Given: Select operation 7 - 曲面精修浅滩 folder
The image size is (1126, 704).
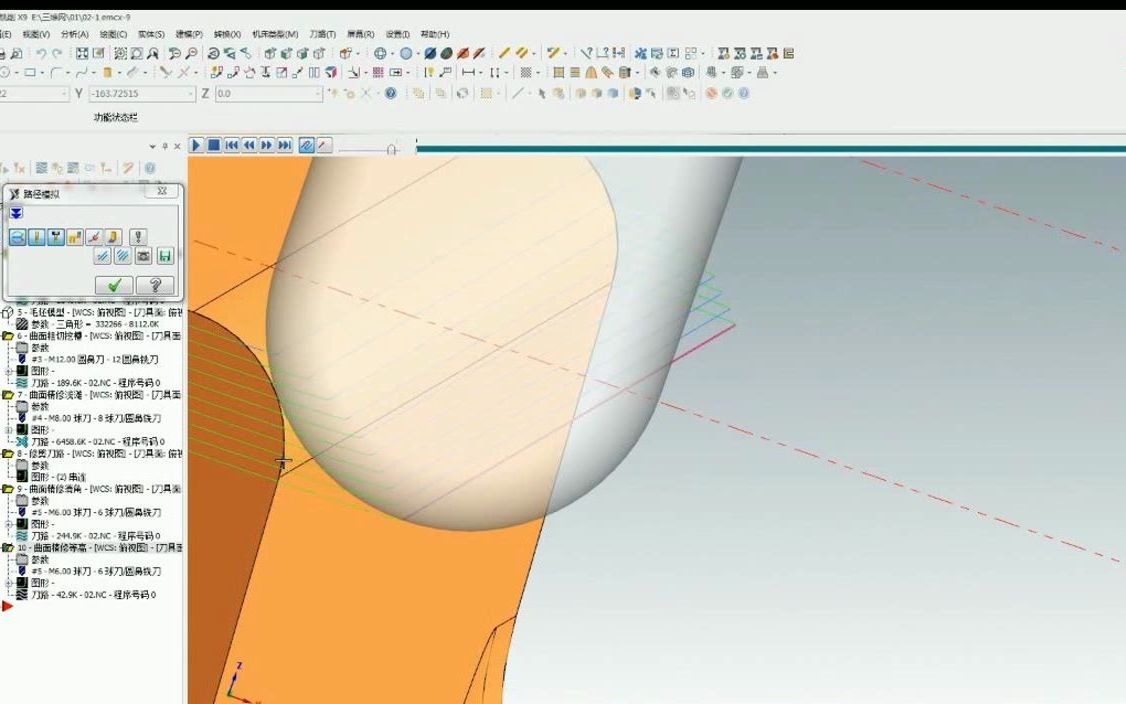Looking at the screenshot, I should pyautogui.click(x=92, y=394).
